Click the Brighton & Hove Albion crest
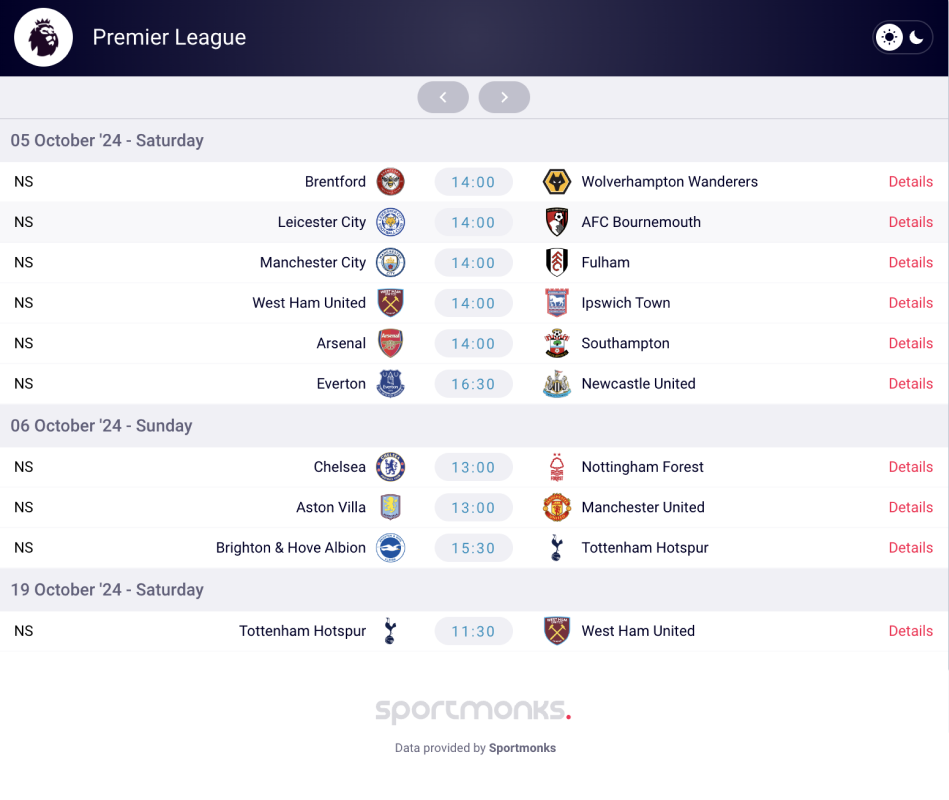Image resolution: width=949 pixels, height=800 pixels. [x=390, y=548]
